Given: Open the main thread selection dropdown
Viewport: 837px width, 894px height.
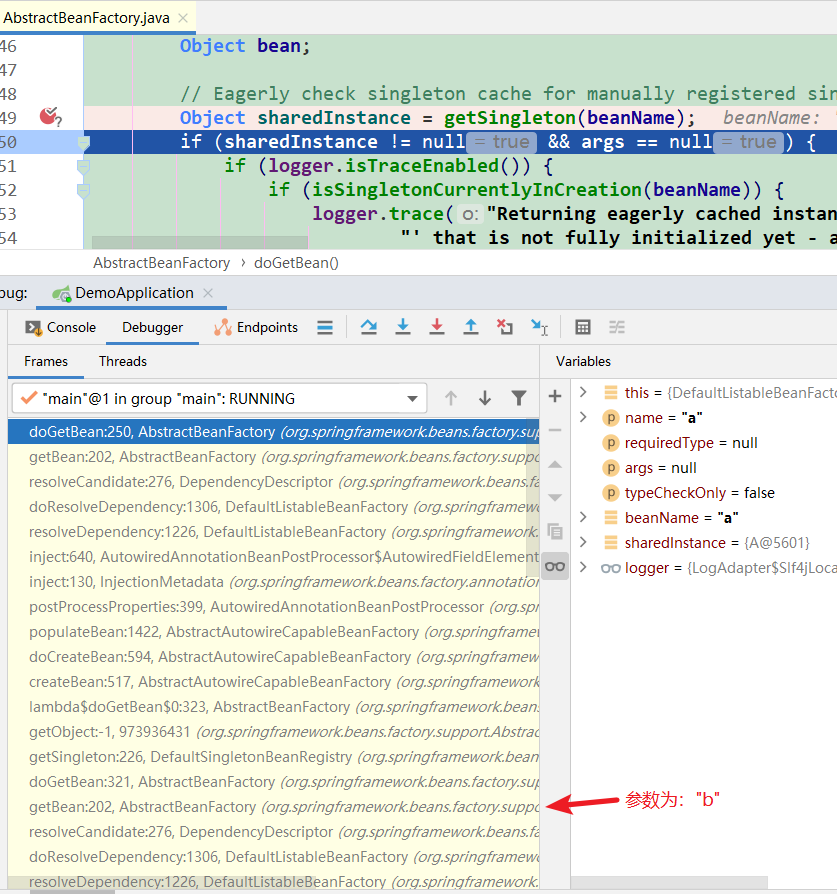Looking at the screenshot, I should click(x=220, y=398).
